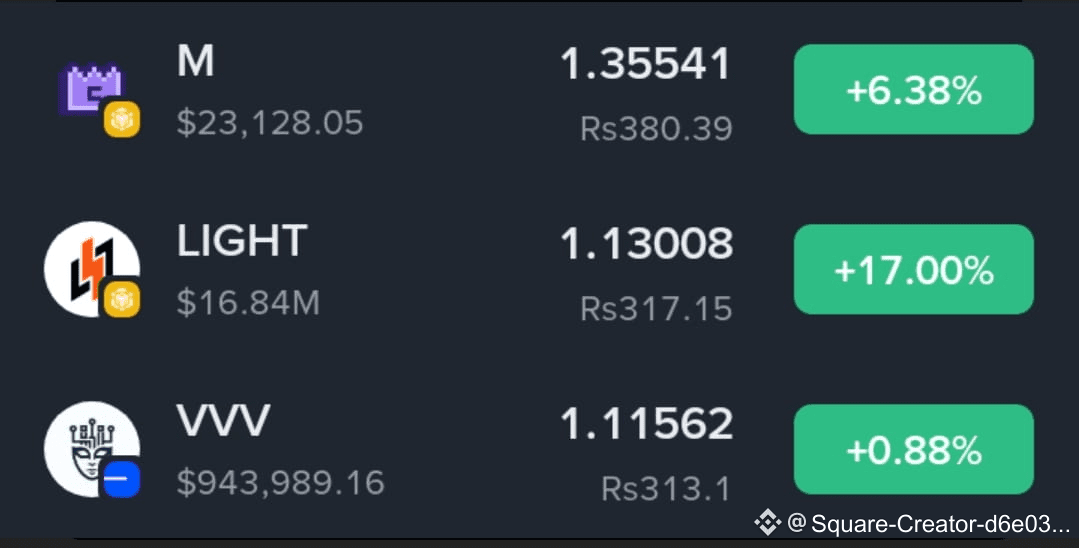Click the Binance logo in the watermark
This screenshot has height=548, width=1079.
pyautogui.click(x=767, y=523)
